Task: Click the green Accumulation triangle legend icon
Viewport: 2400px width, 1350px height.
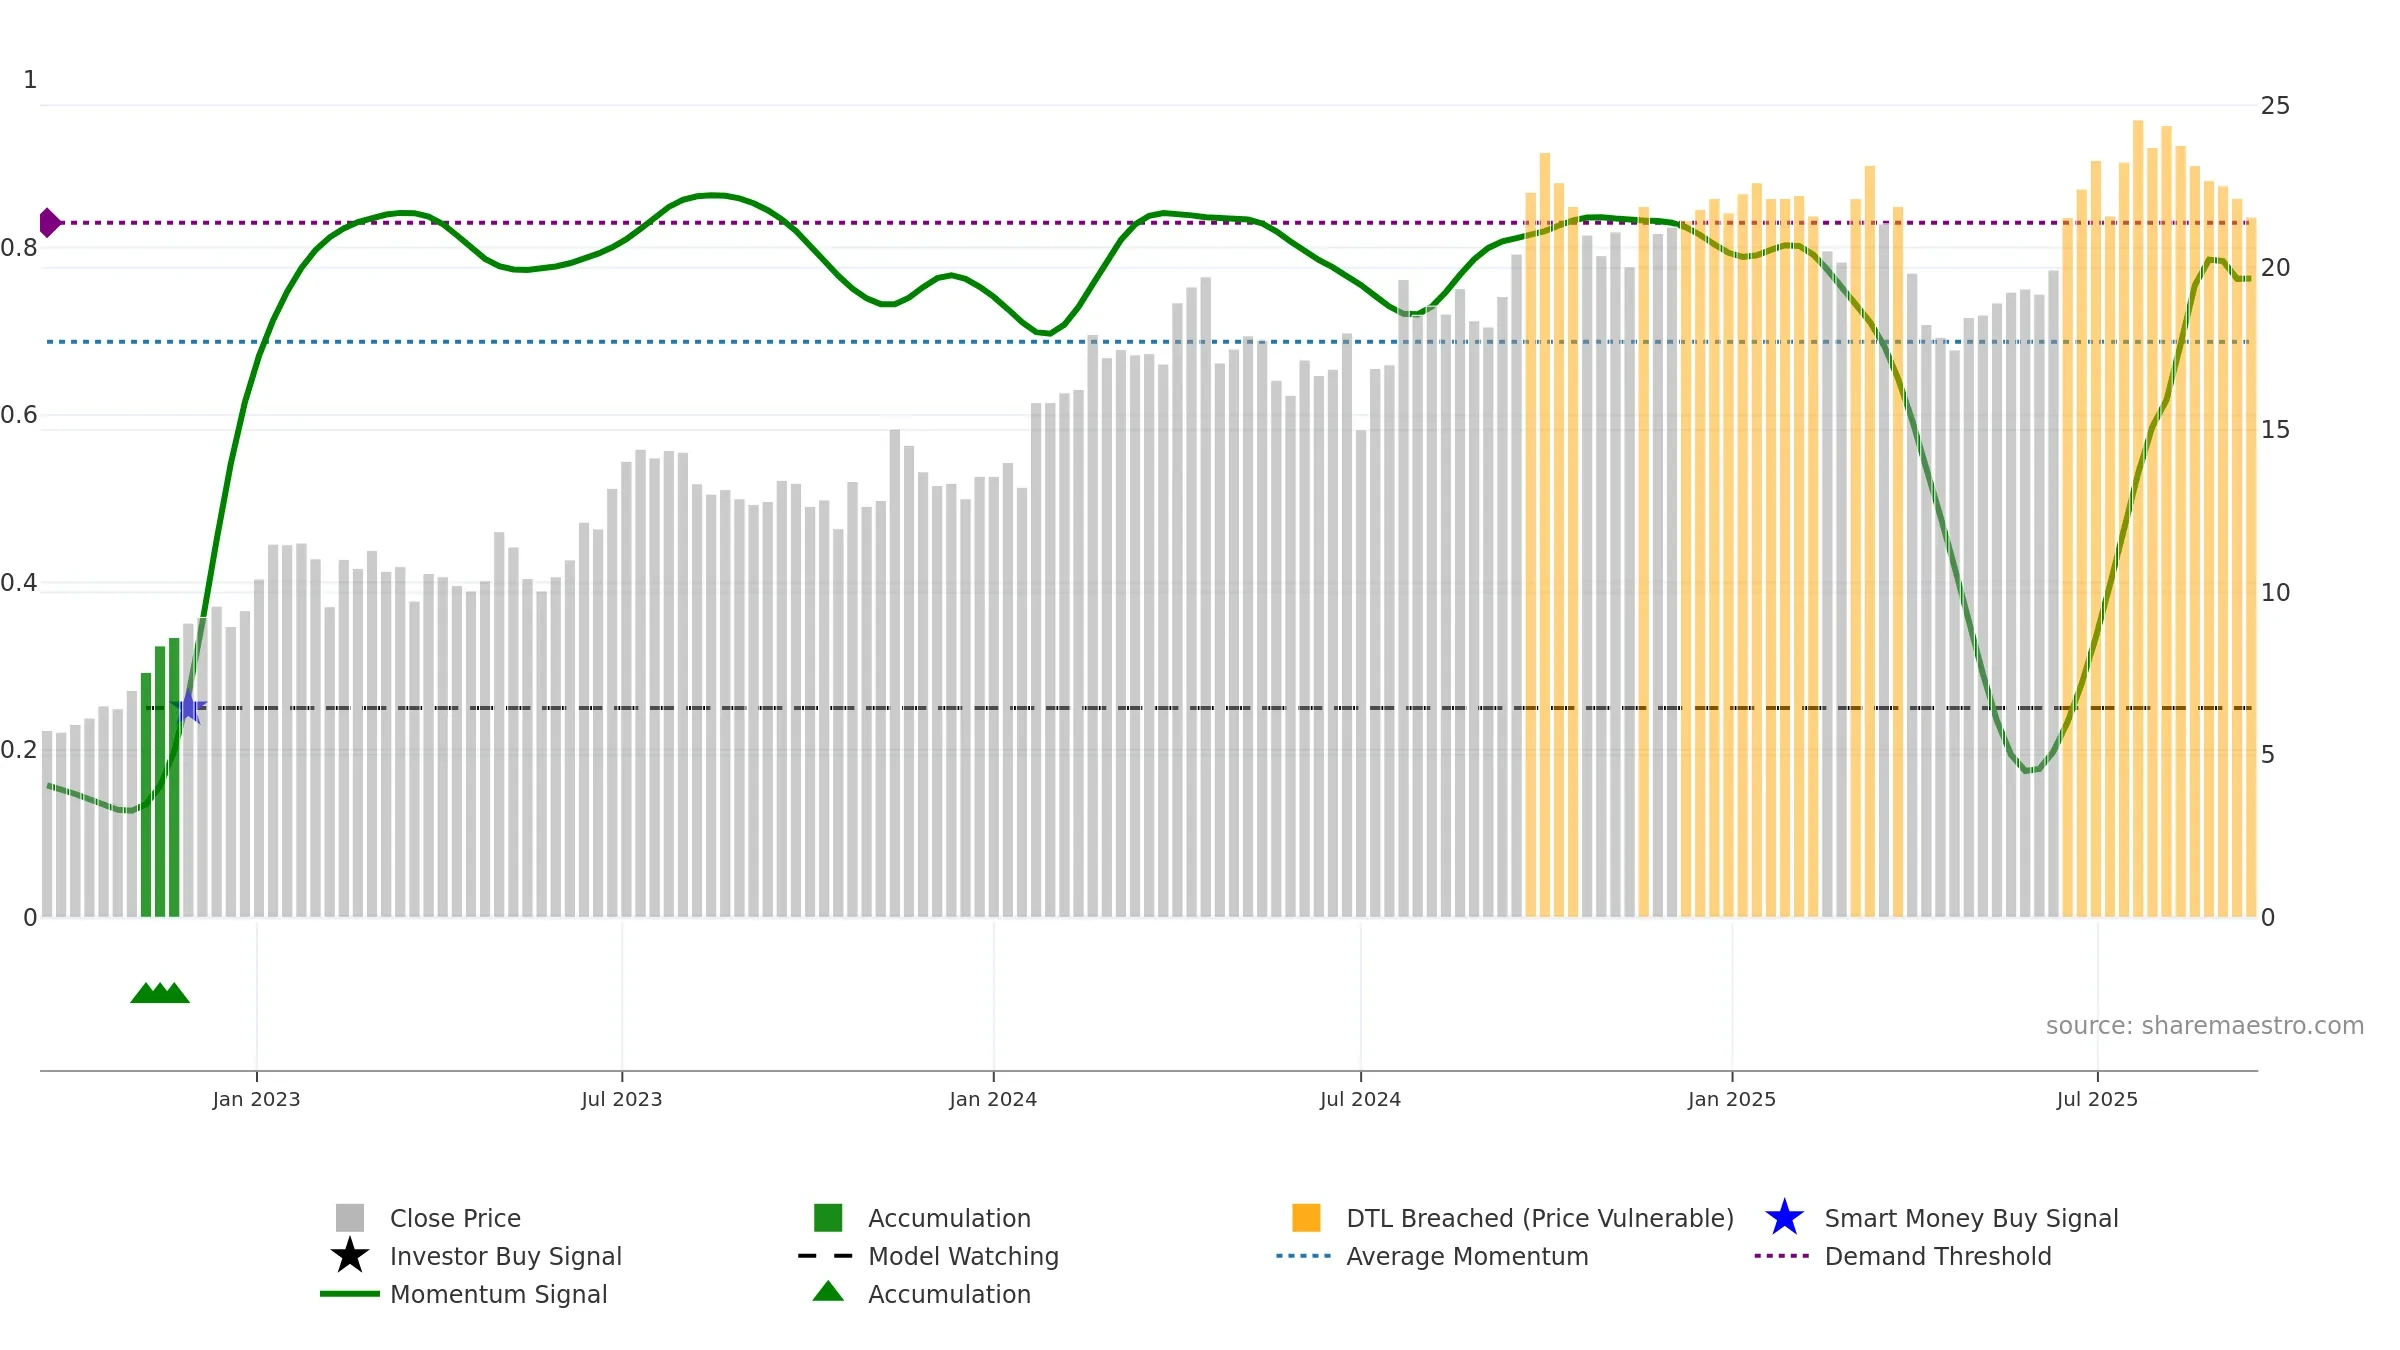Action: point(828,1291)
